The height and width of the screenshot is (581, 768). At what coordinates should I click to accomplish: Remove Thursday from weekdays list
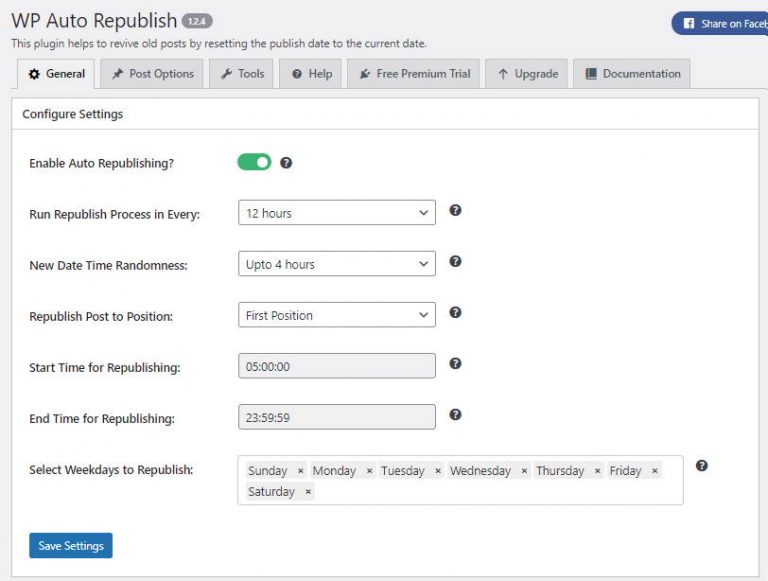598,471
